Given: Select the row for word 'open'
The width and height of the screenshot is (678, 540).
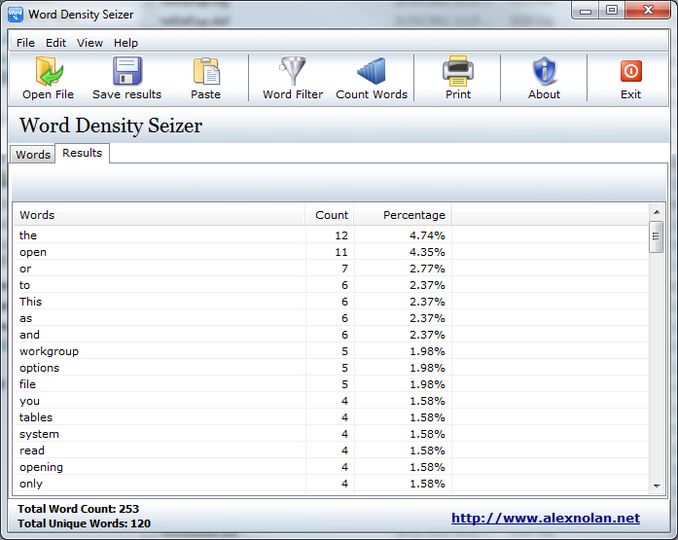Looking at the screenshot, I should [331, 252].
